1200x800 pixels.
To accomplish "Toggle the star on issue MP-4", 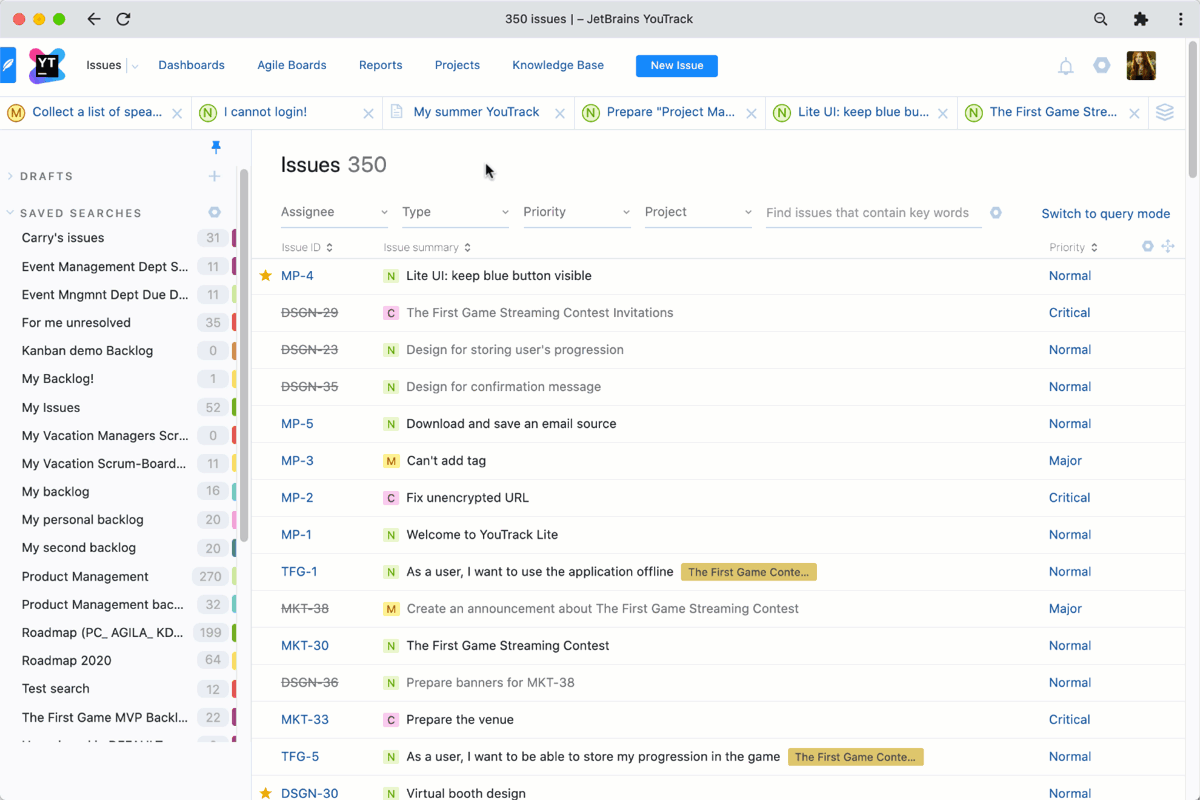I will click(266, 276).
